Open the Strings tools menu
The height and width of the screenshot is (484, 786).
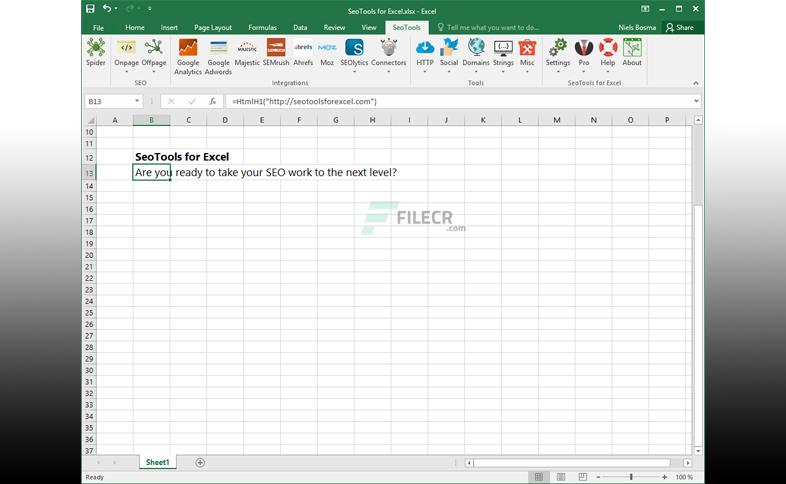[503, 56]
